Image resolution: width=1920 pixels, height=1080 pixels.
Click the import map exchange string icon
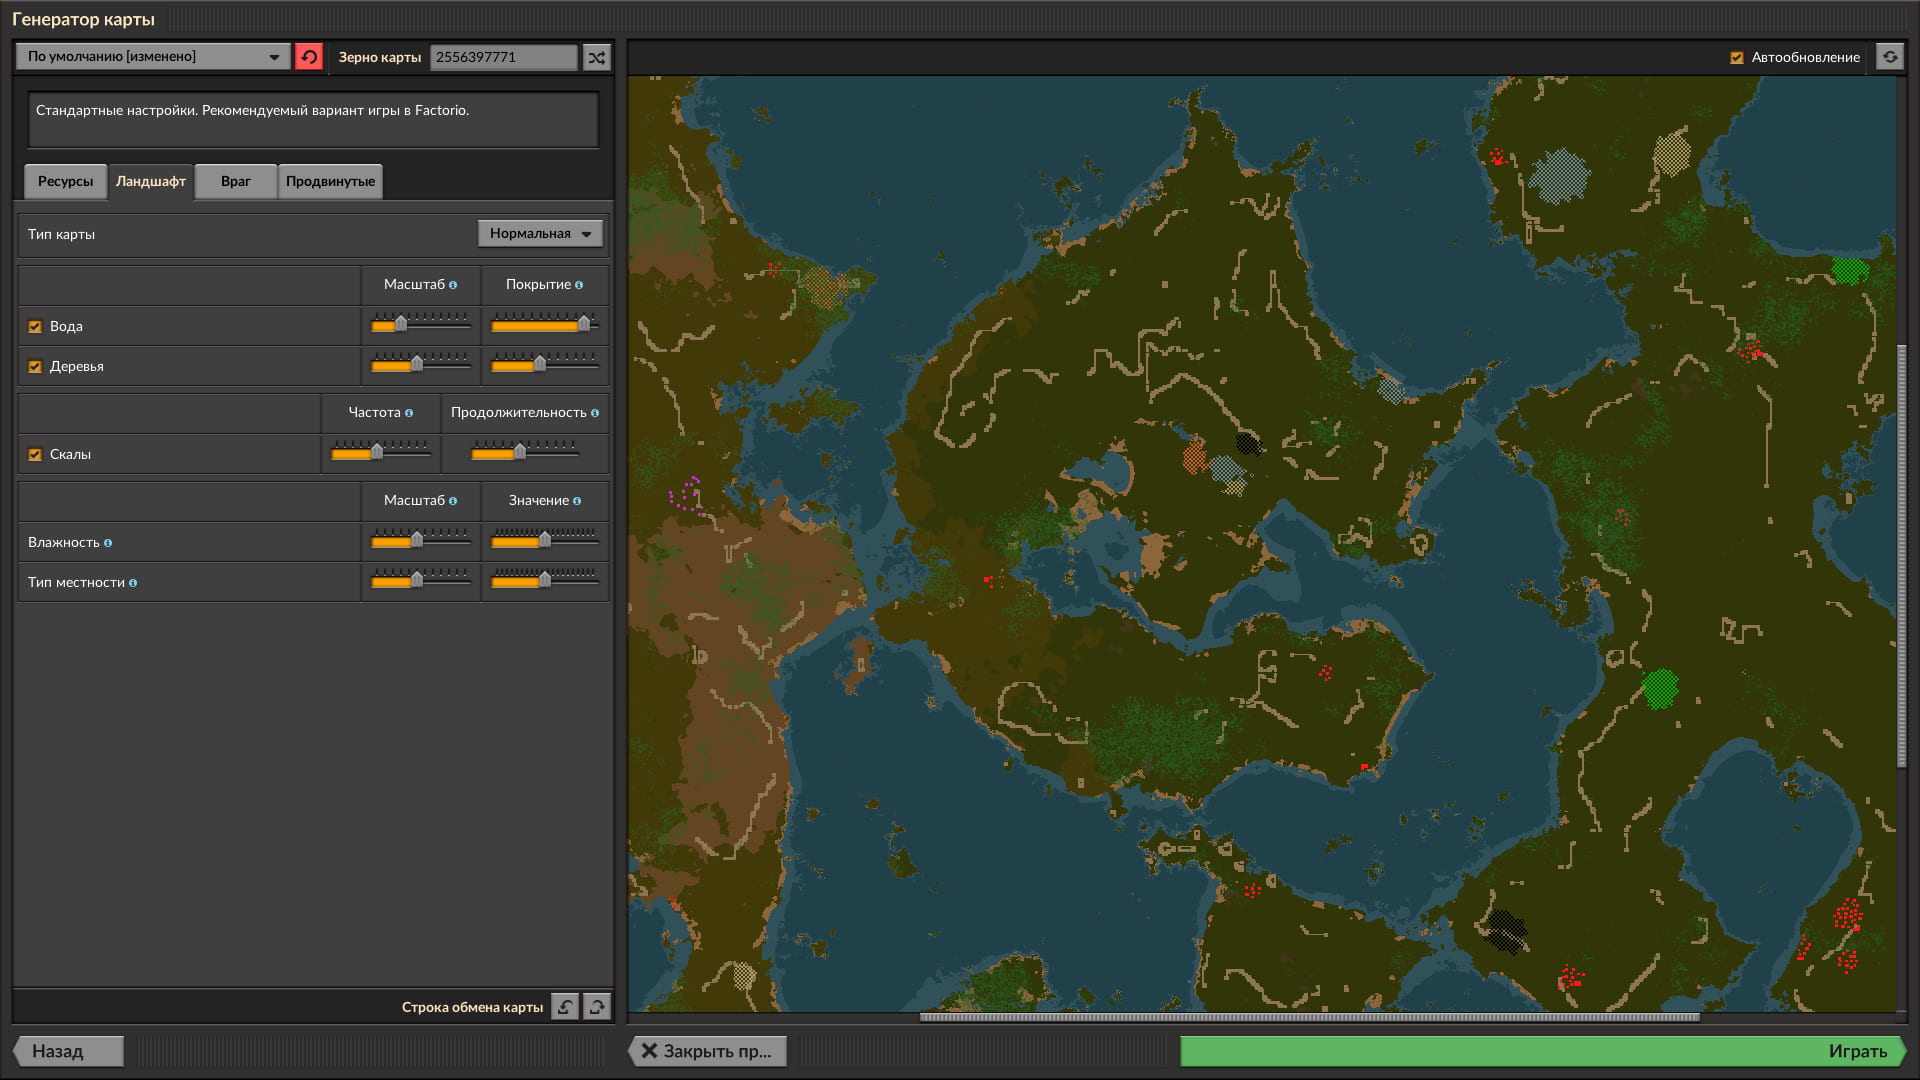pyautogui.click(x=565, y=1007)
